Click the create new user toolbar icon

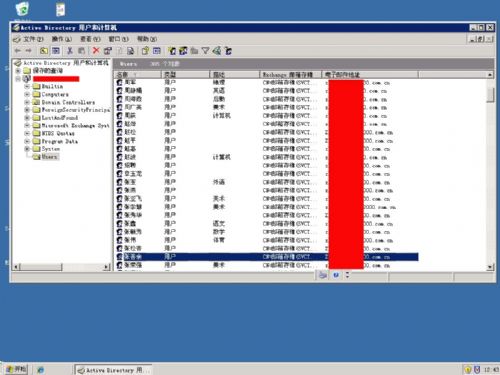(x=172, y=51)
